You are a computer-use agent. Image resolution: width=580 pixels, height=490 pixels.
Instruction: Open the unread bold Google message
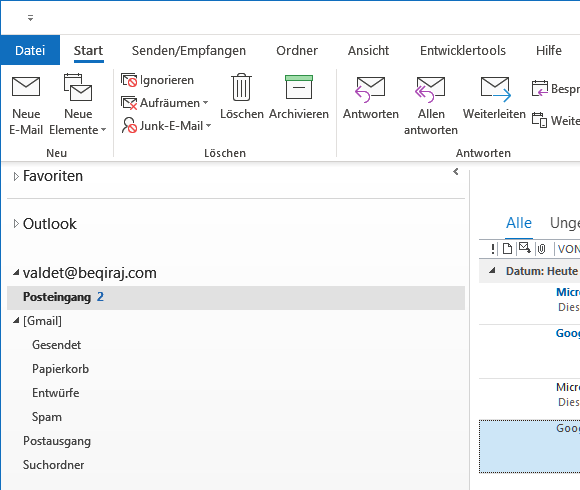click(529, 351)
